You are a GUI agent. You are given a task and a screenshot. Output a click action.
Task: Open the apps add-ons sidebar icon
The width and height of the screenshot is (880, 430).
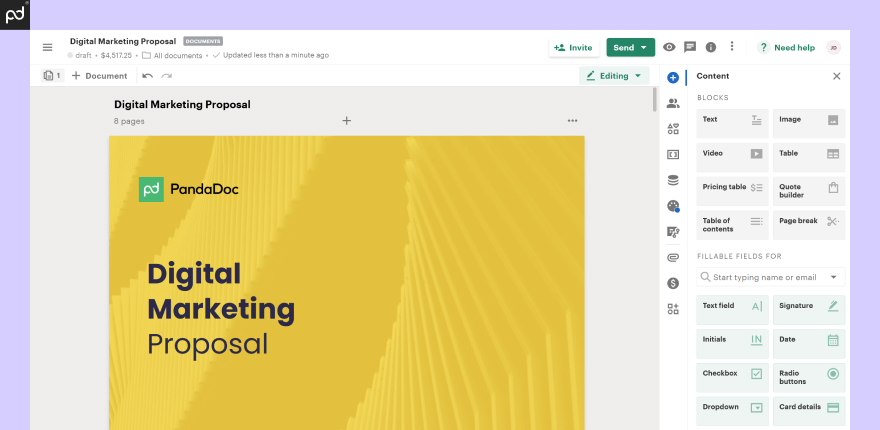(x=673, y=309)
